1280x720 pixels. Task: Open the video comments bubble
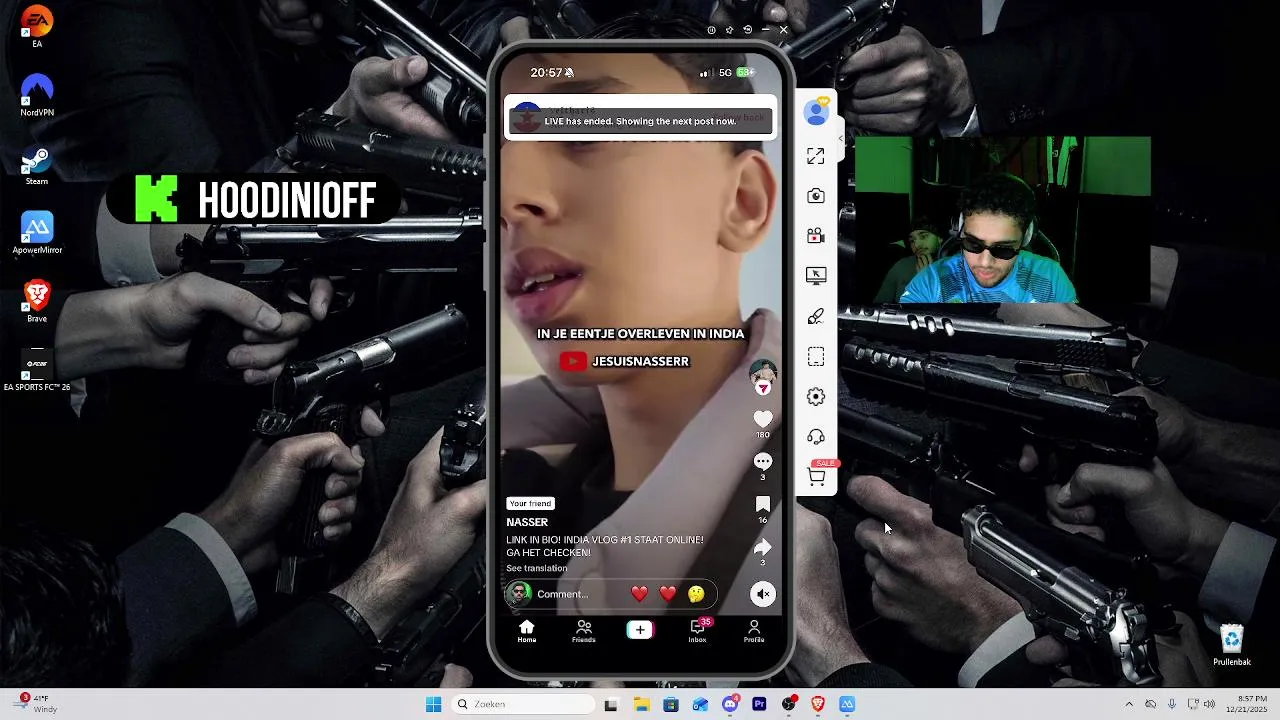pyautogui.click(x=763, y=461)
